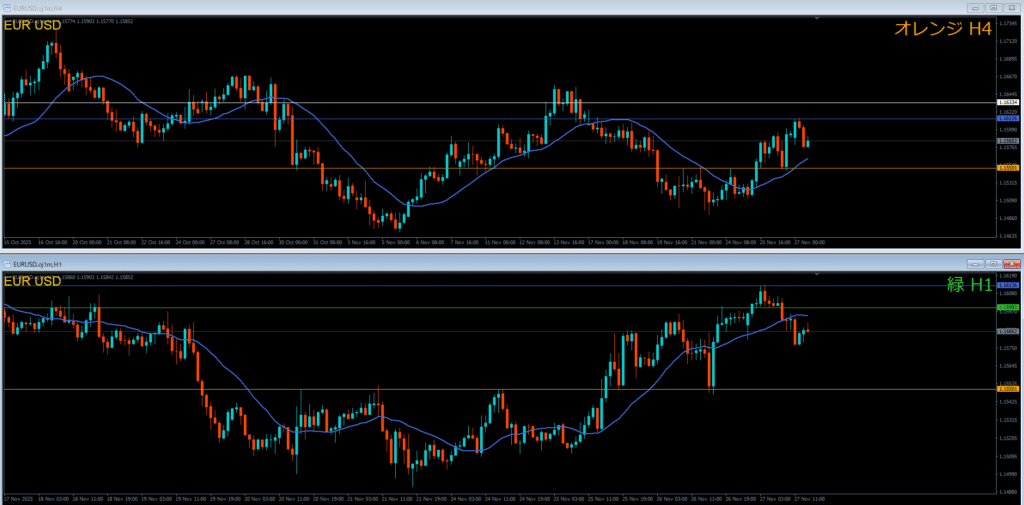Click the green price label on H1 price axis
This screenshot has height=505, width=1024.
click(x=1008, y=307)
